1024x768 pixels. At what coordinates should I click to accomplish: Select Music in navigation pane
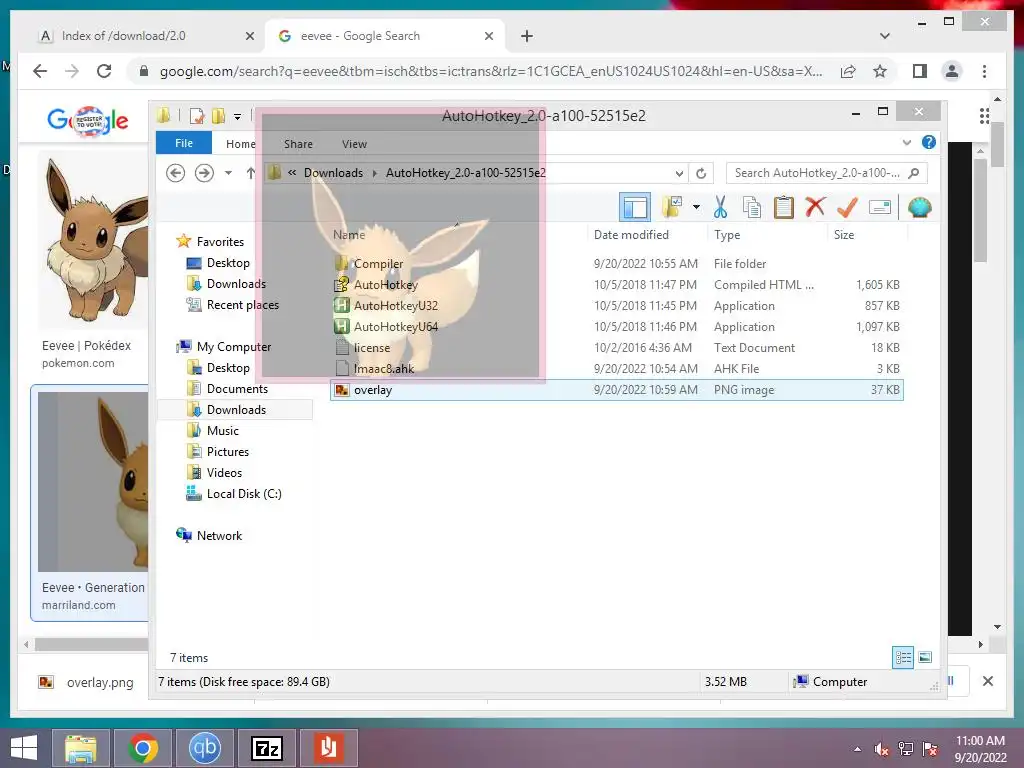(223, 430)
